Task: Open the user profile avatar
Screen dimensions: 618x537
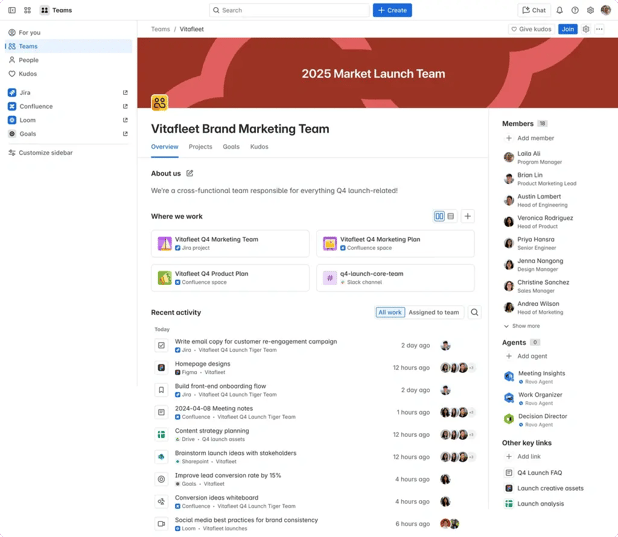Action: [x=605, y=10]
